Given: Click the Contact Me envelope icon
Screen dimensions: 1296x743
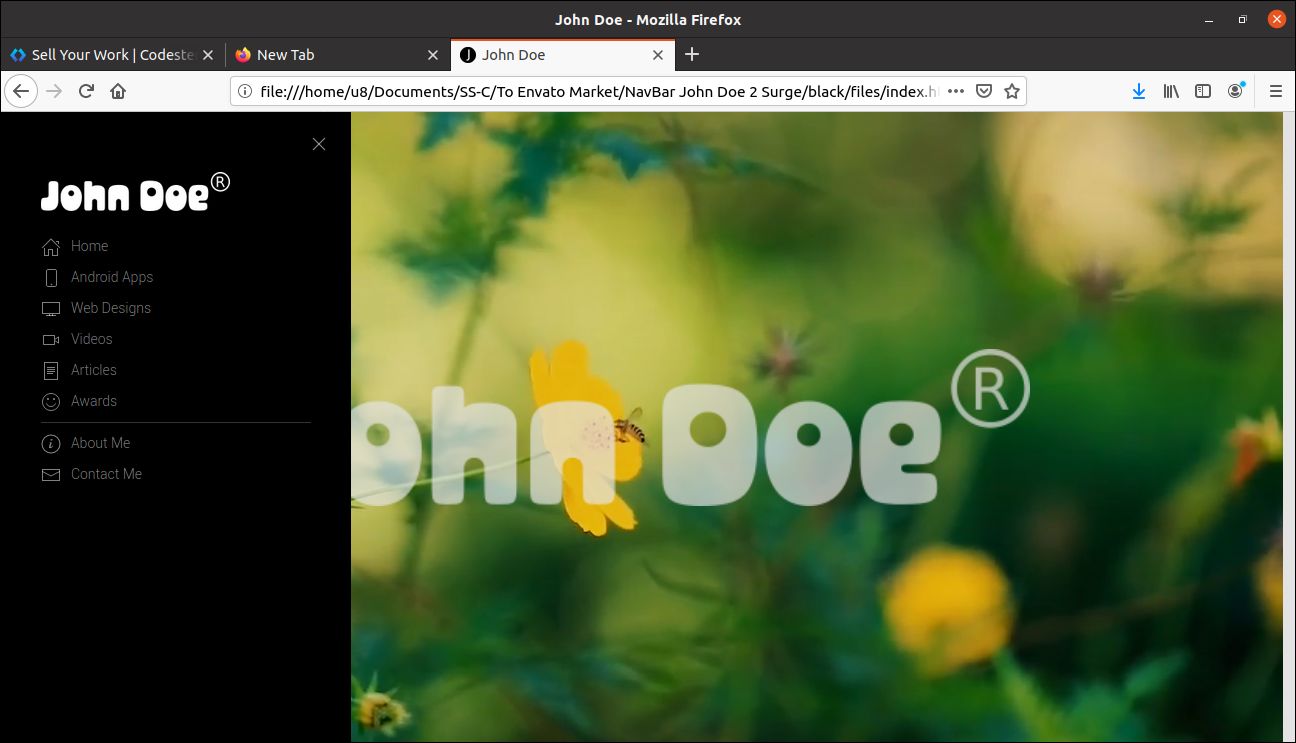Looking at the screenshot, I should 50,475.
